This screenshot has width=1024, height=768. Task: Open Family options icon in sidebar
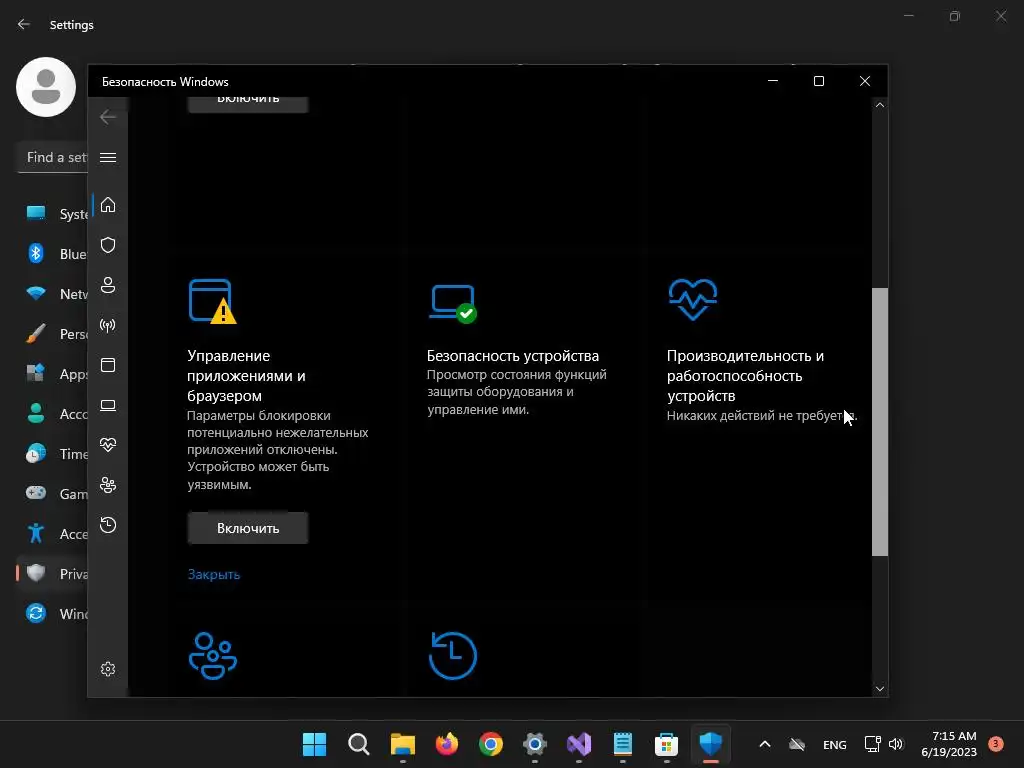[x=108, y=485]
